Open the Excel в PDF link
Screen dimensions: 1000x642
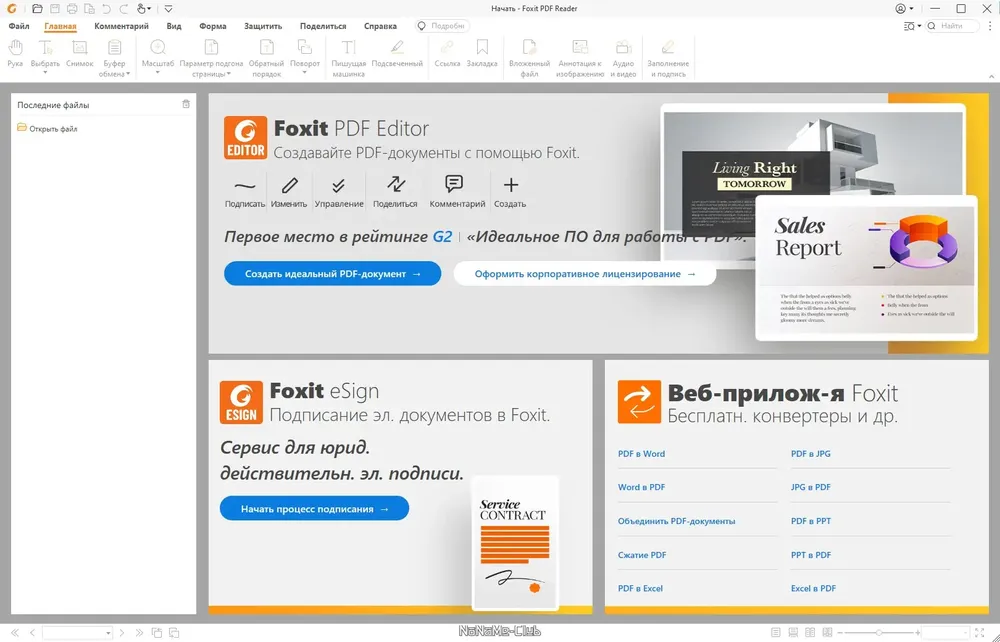813,588
